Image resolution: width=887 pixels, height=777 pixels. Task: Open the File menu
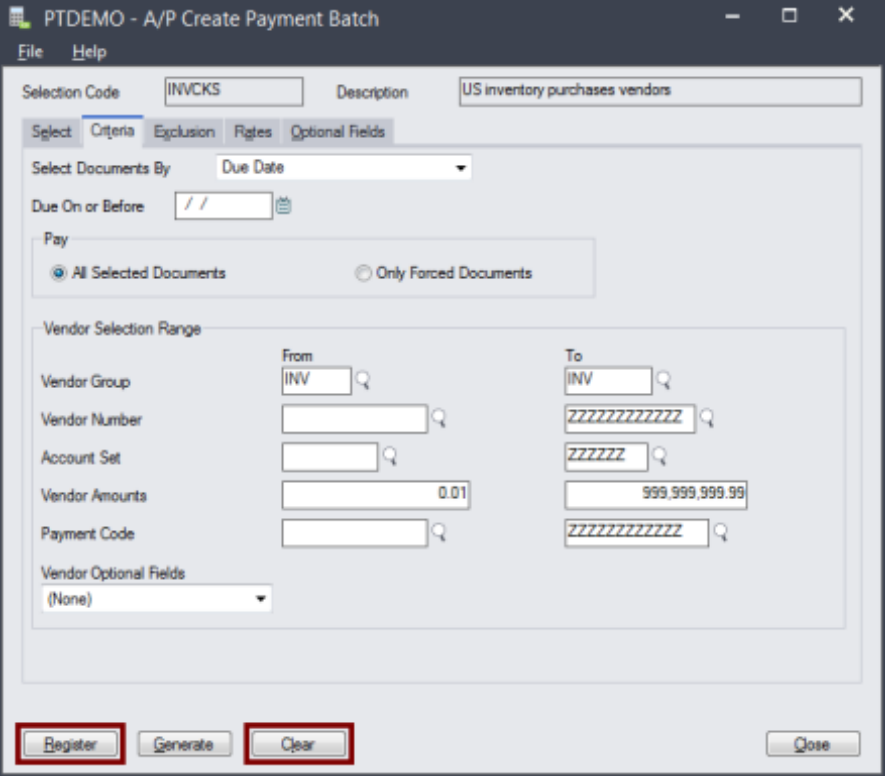(30, 52)
